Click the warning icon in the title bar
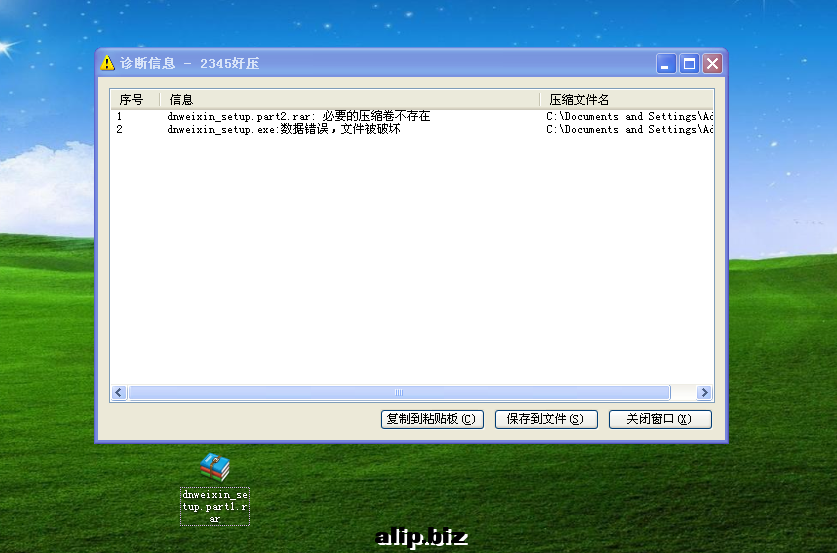837x553 pixels. (107, 63)
